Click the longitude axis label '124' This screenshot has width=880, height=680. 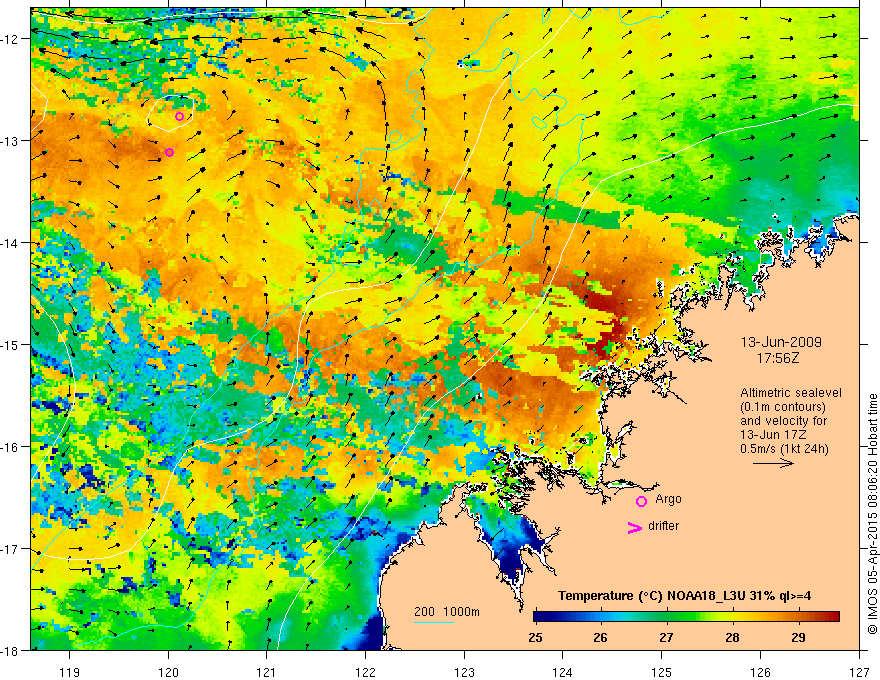tap(563, 672)
